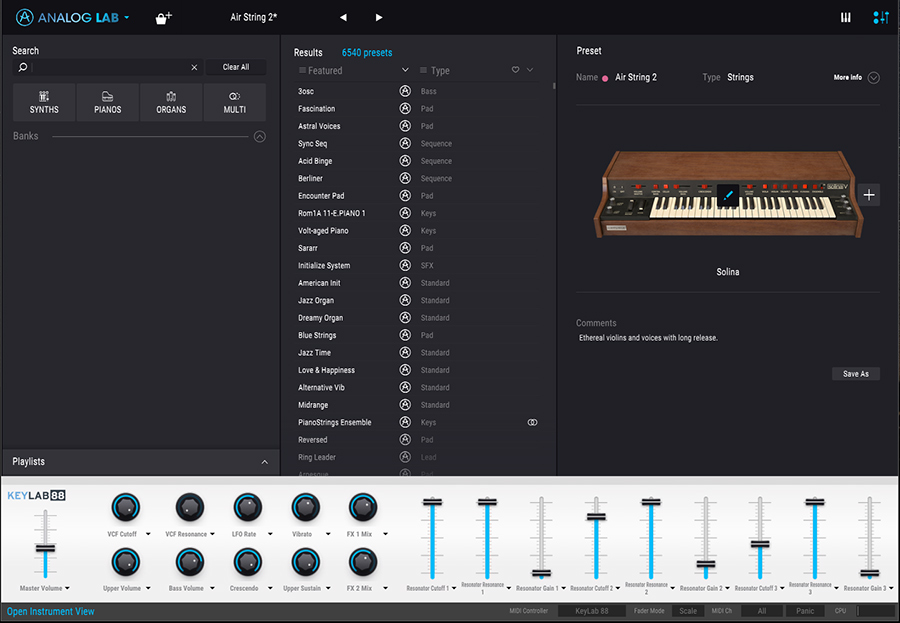Select the American Init preset

(319, 283)
